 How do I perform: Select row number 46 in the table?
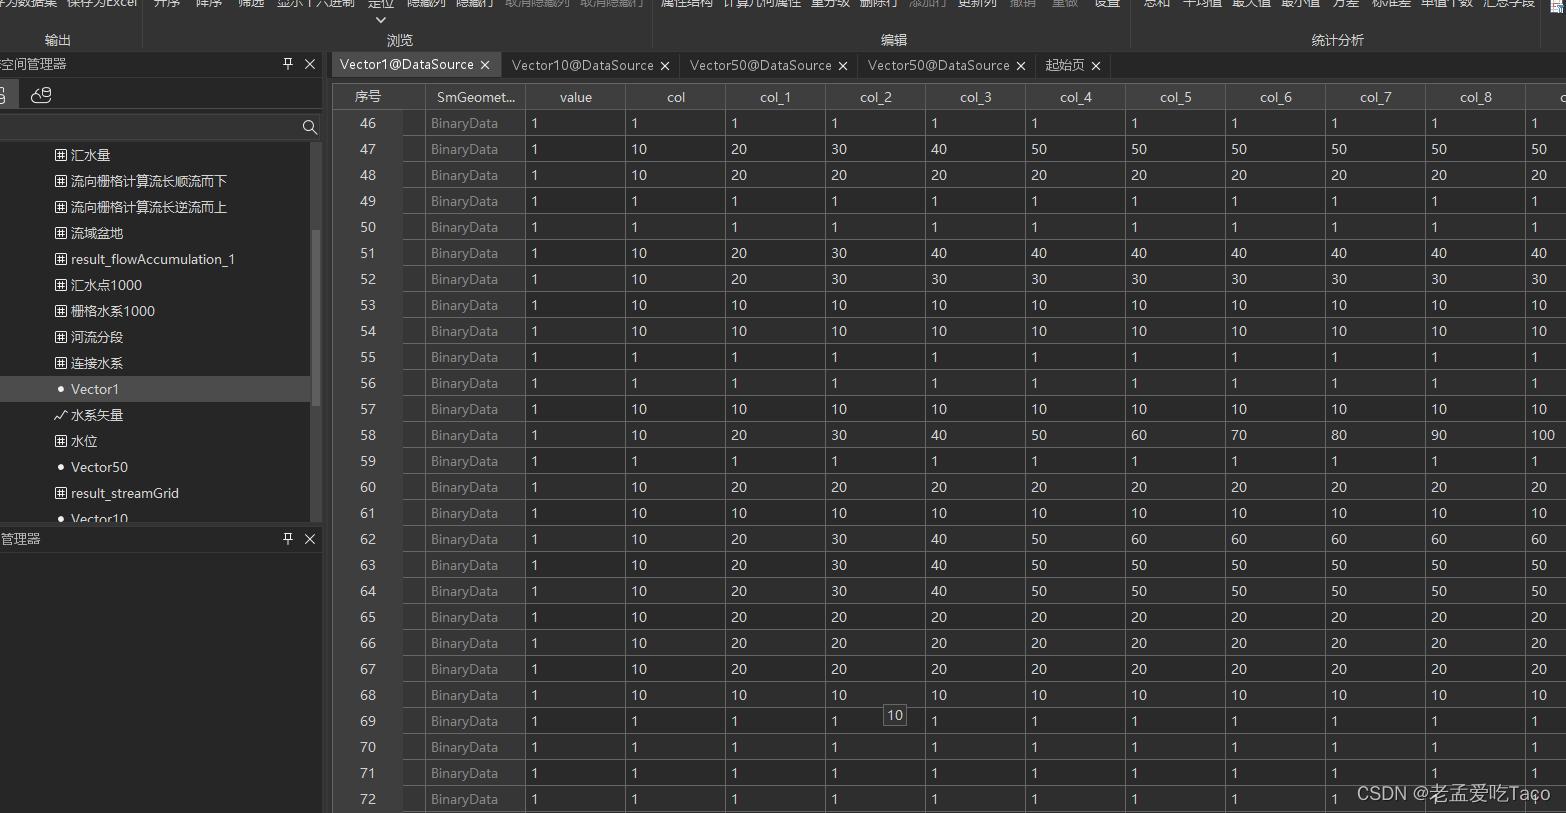pos(368,123)
